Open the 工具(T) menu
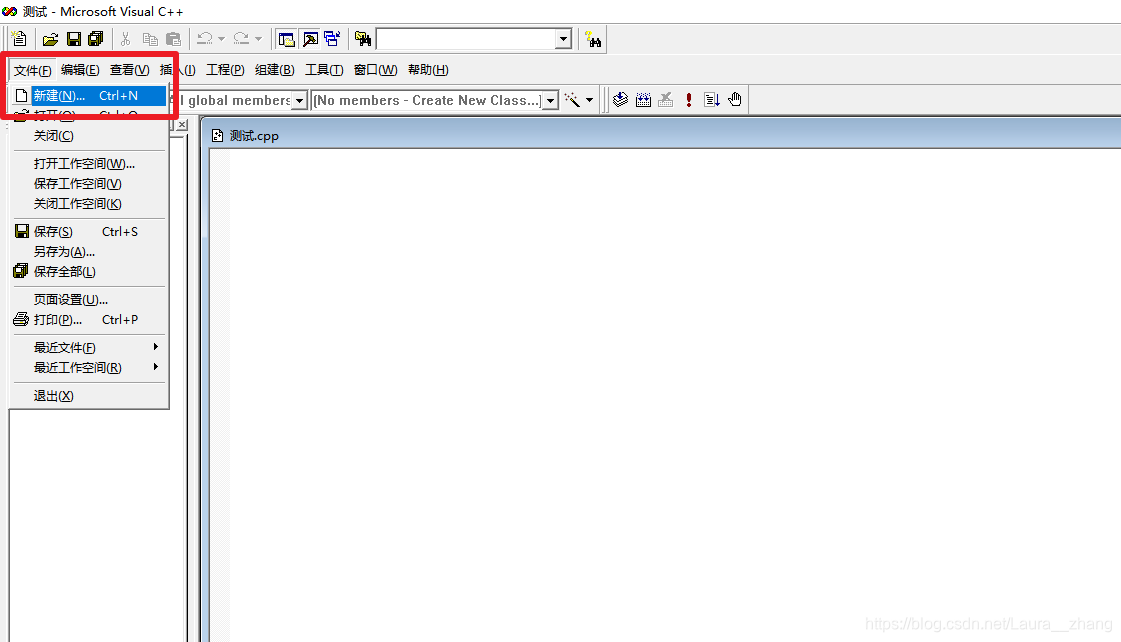1121x642 pixels. tap(324, 69)
